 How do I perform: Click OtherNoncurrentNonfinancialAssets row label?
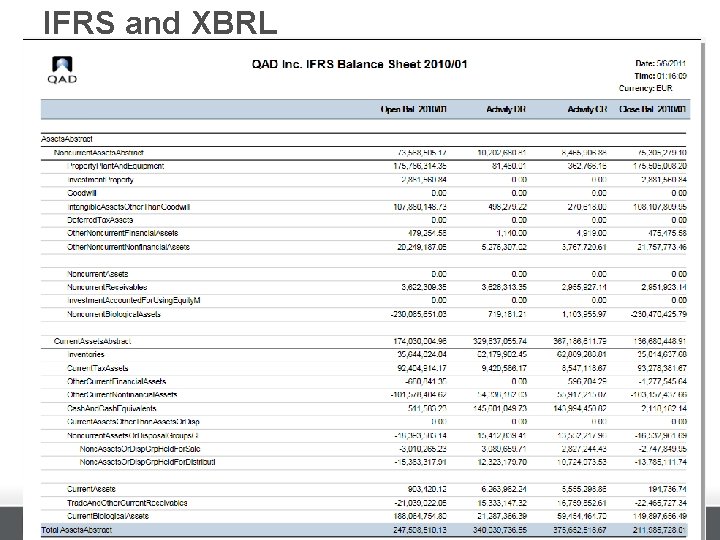(x=128, y=247)
